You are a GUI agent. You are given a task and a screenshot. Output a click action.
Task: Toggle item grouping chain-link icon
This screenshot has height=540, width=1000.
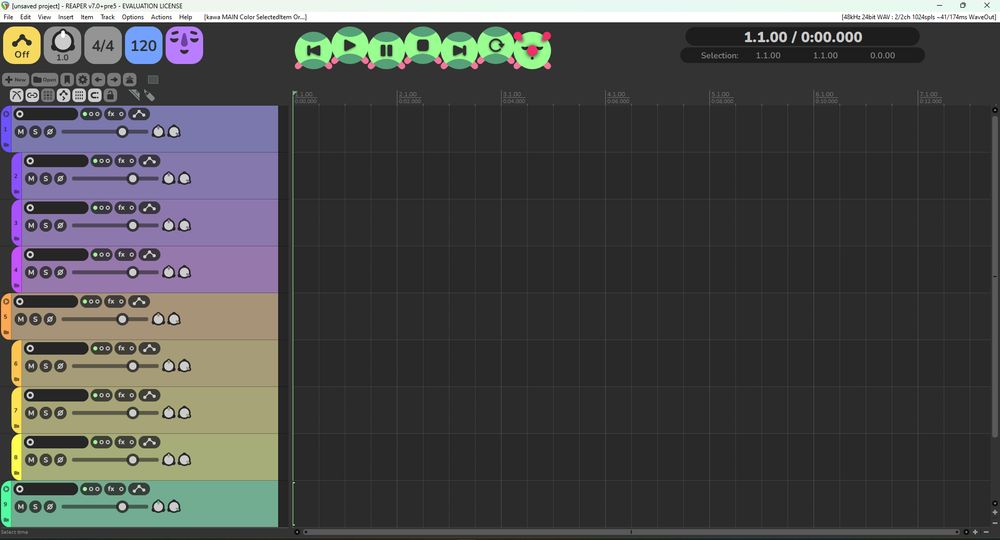32,96
